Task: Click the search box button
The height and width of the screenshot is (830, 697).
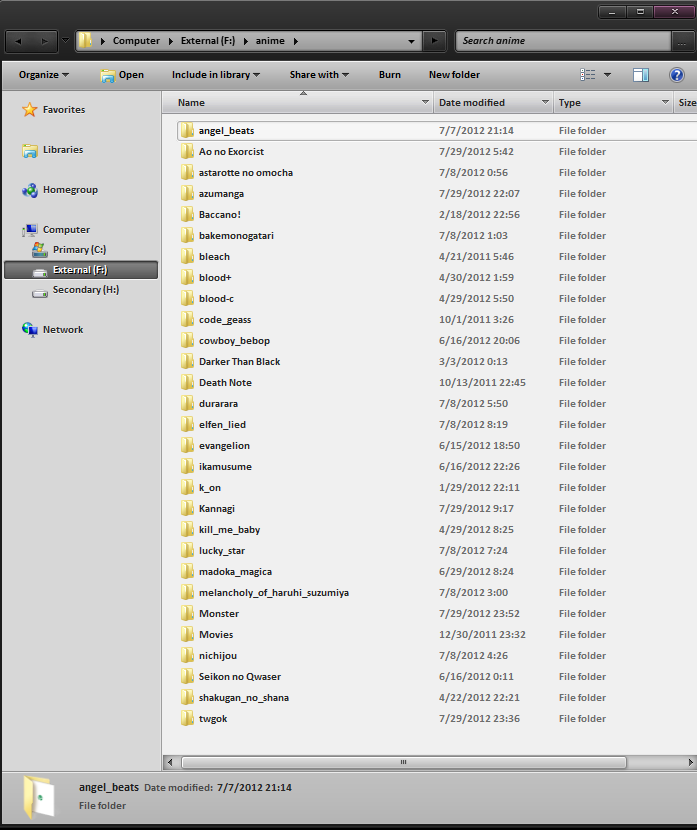Action: pos(682,41)
